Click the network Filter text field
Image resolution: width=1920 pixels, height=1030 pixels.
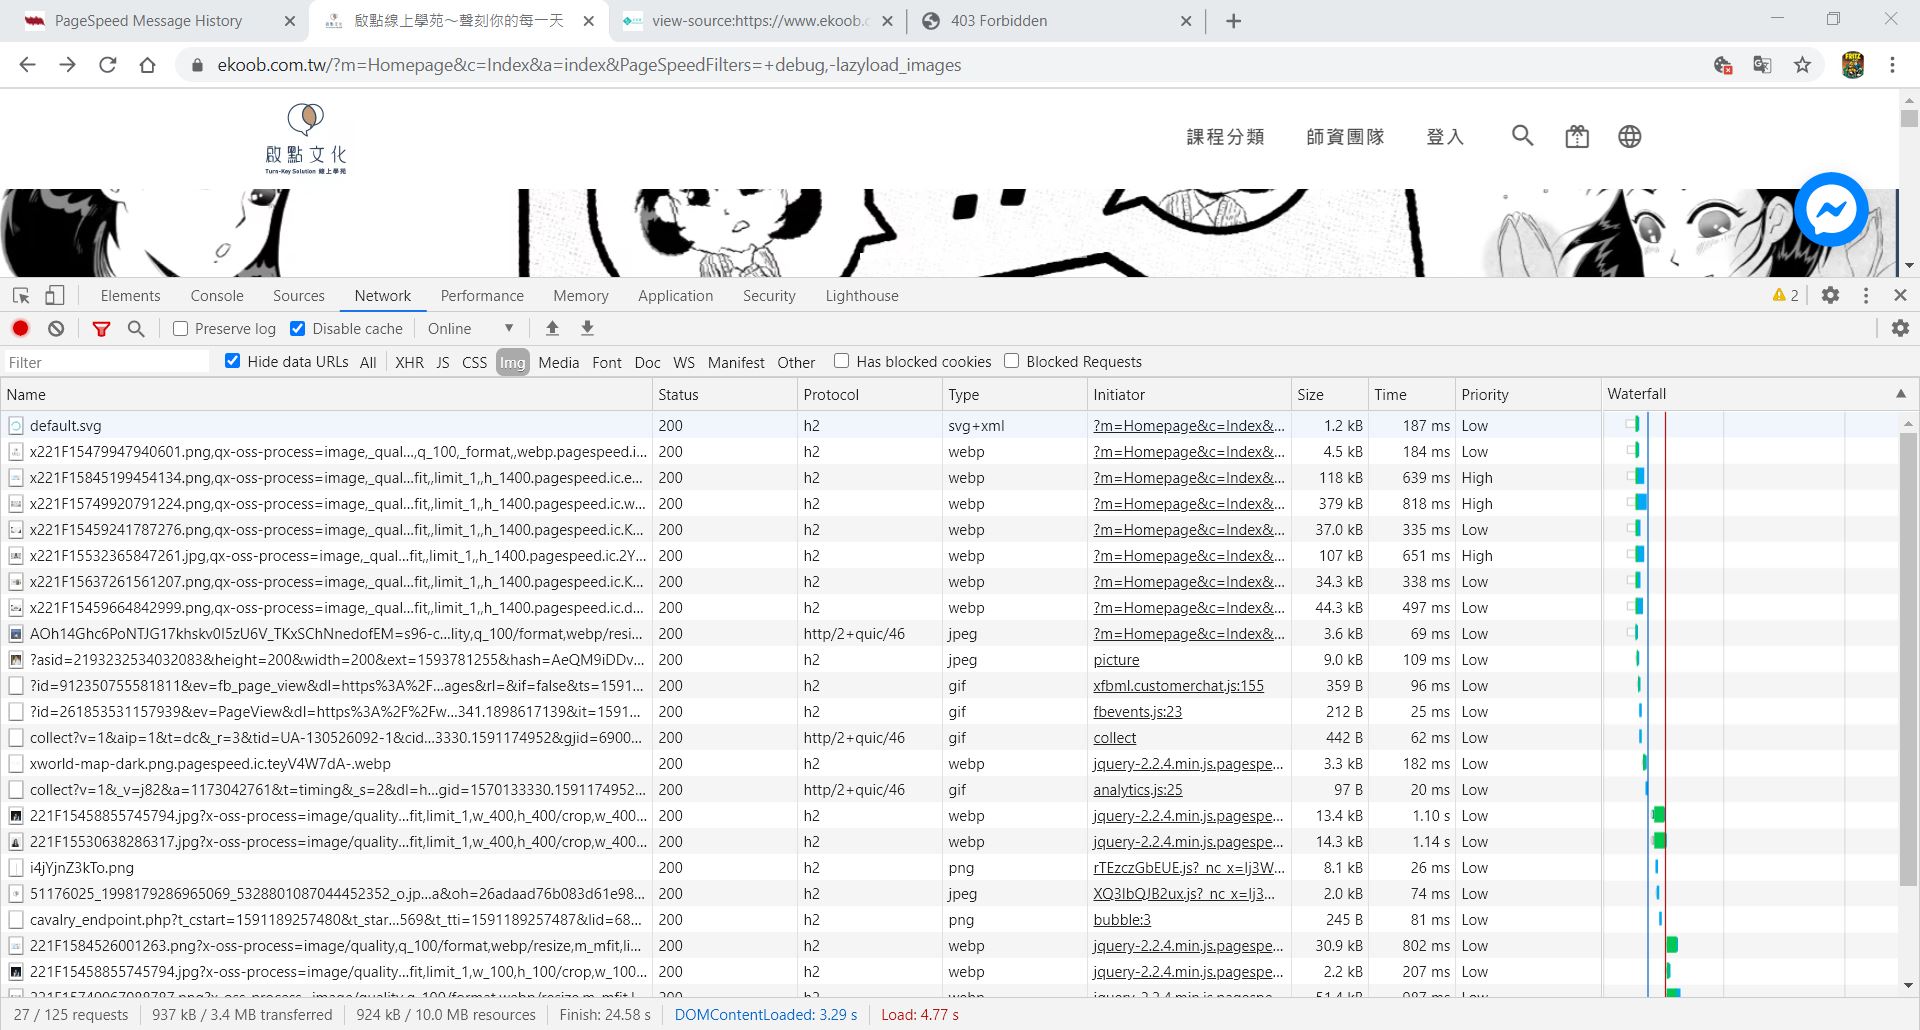point(105,362)
